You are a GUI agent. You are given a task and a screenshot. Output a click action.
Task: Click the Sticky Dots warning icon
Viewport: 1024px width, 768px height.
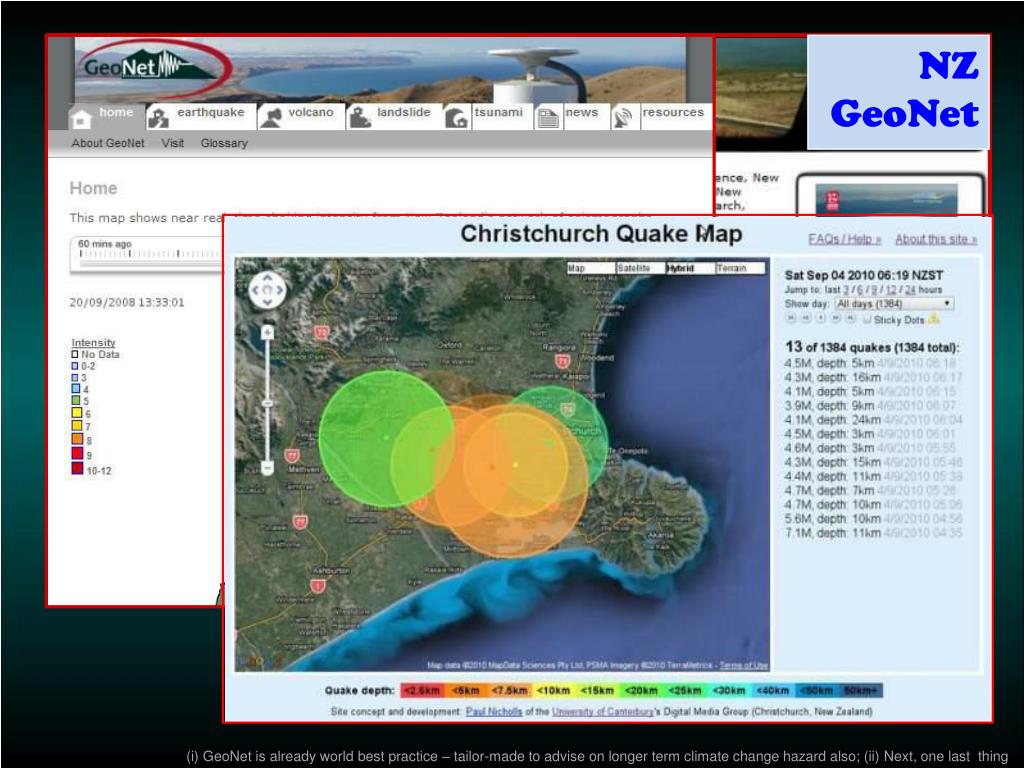pyautogui.click(x=934, y=319)
